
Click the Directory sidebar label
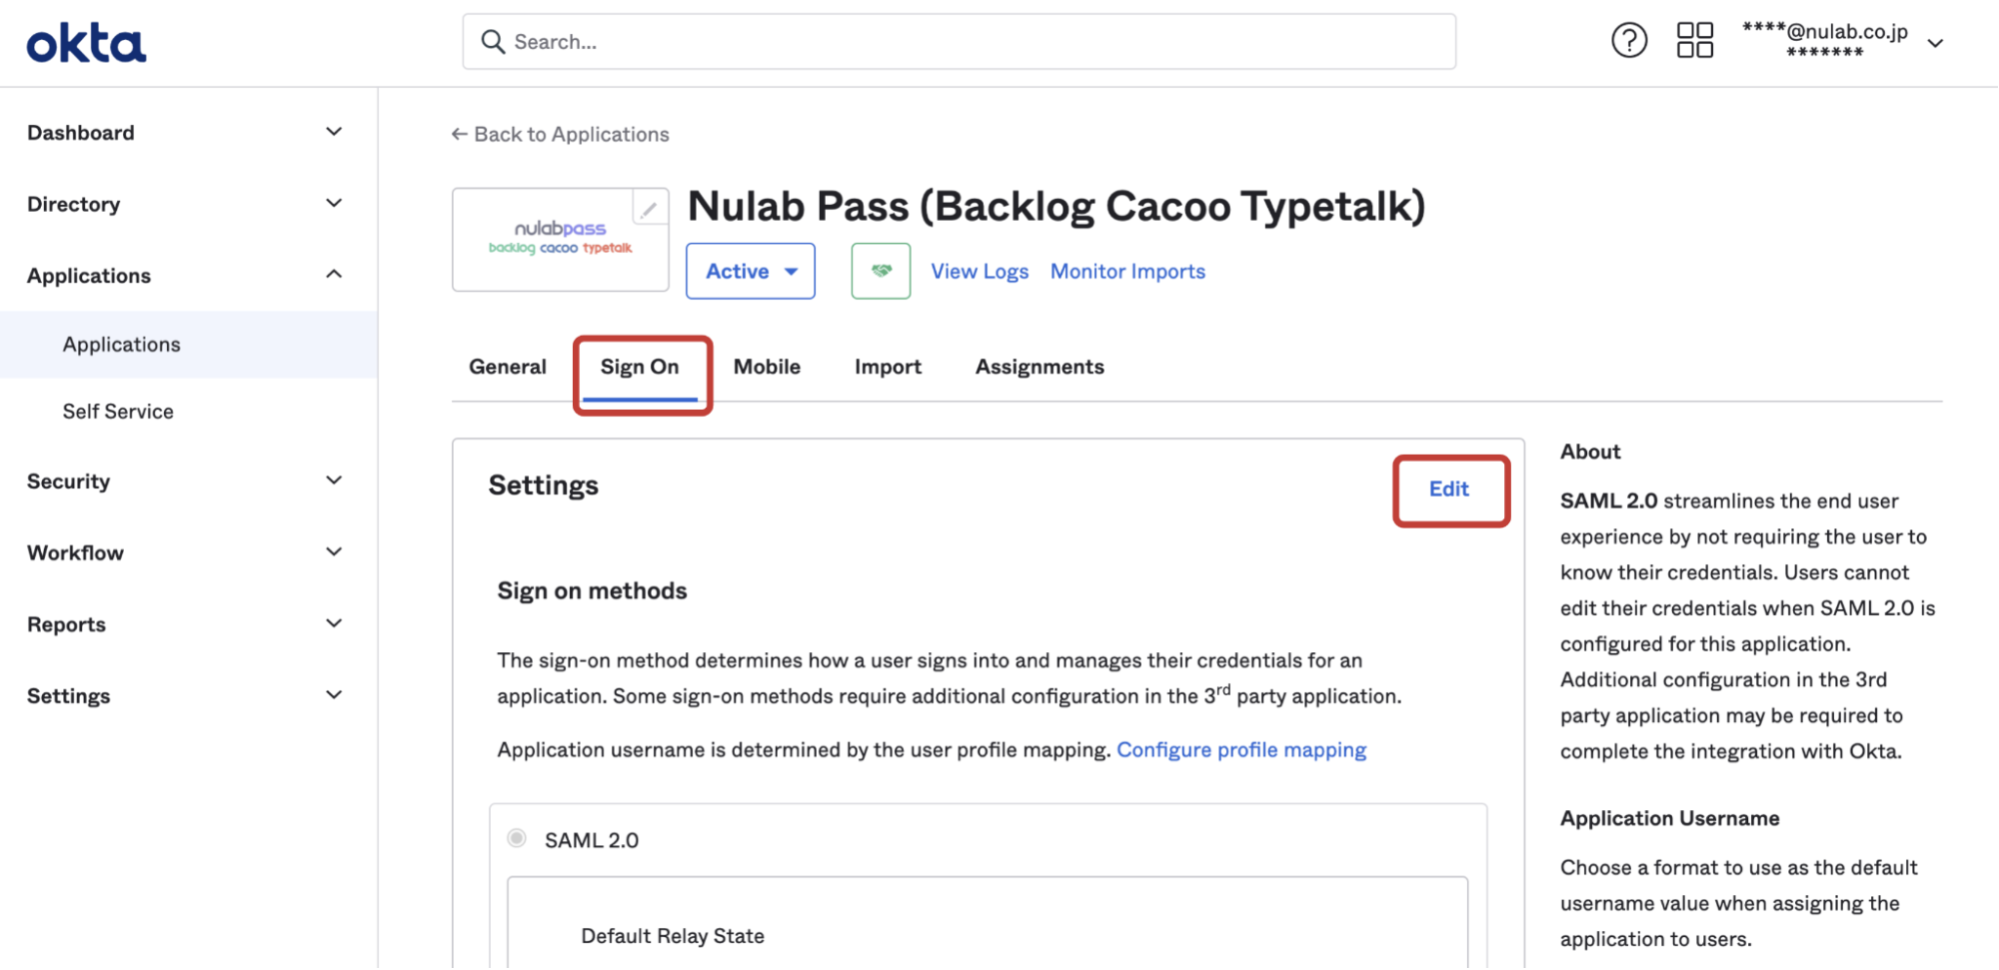point(74,204)
